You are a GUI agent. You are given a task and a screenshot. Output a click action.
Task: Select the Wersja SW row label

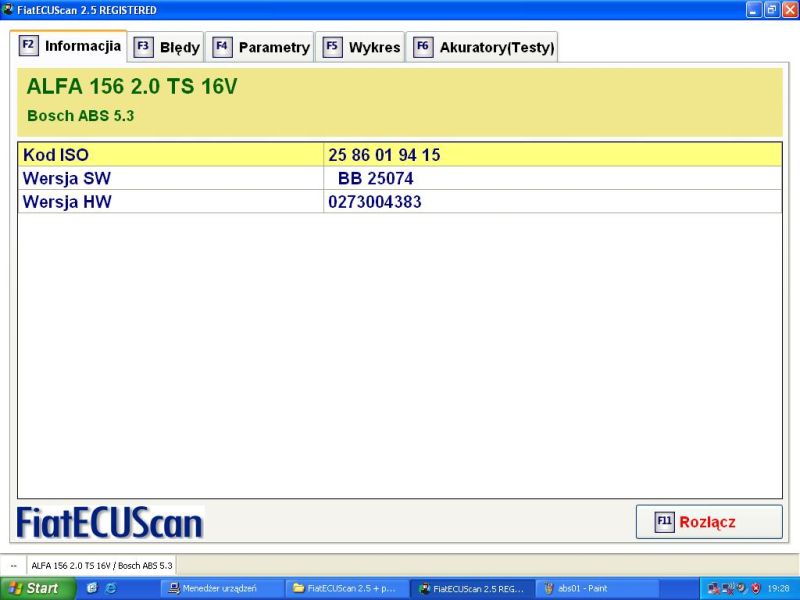(x=67, y=178)
